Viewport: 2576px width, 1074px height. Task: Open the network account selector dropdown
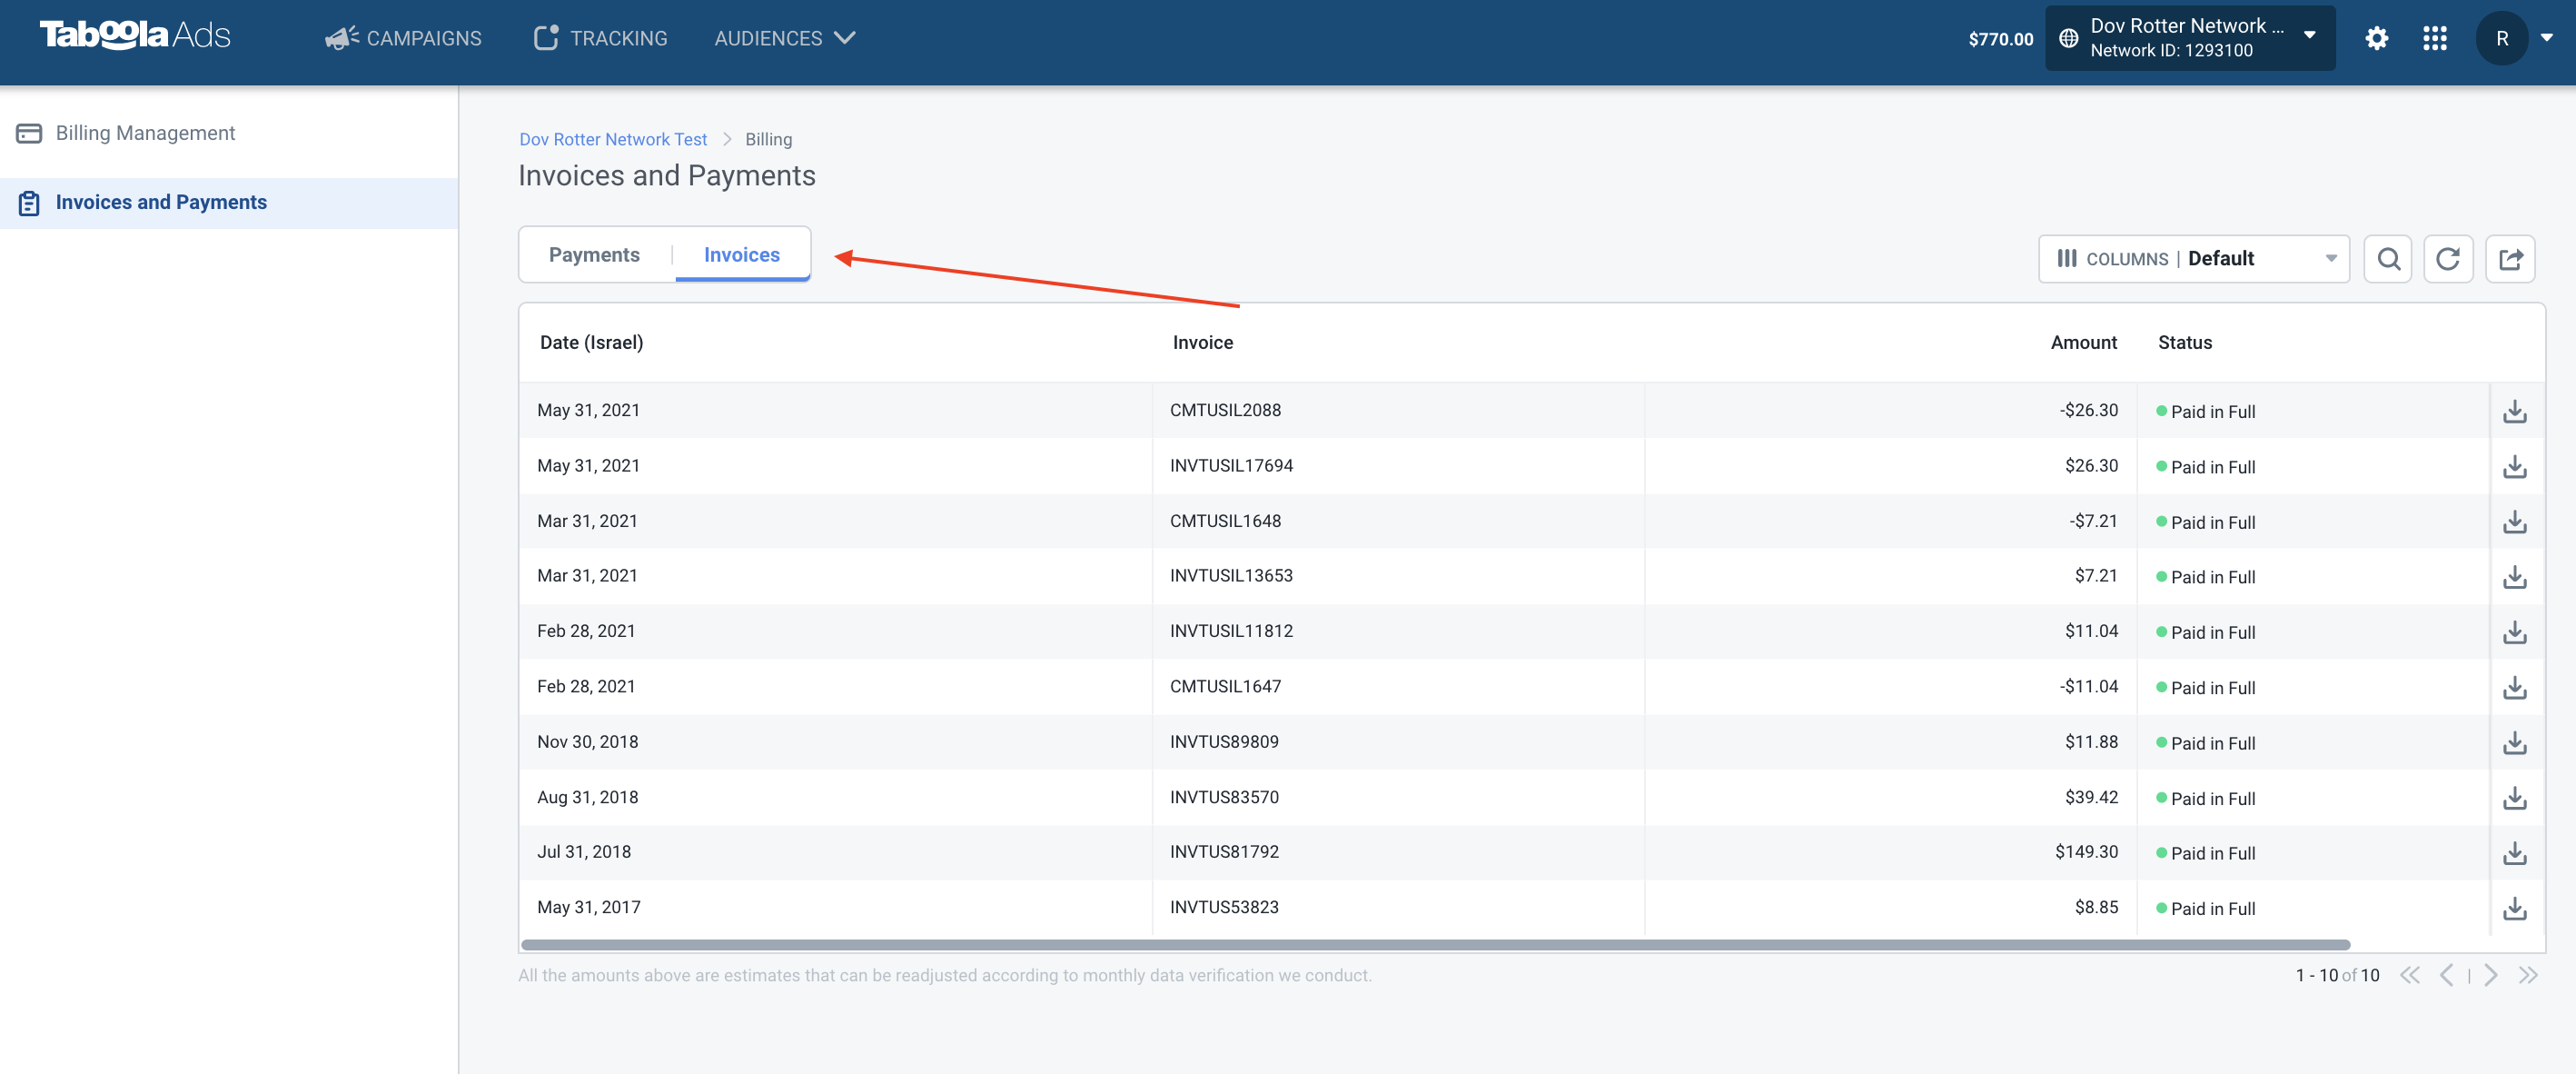click(x=2190, y=38)
